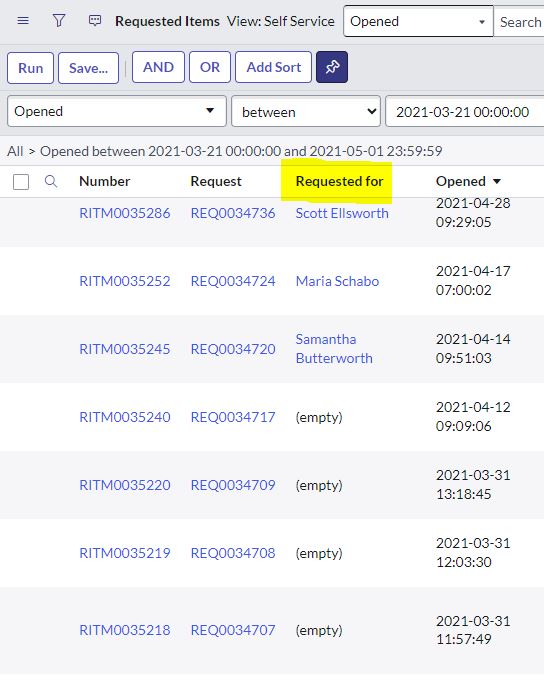Click the Save... filter button
Screen dimensions: 544x686
click(x=88, y=67)
